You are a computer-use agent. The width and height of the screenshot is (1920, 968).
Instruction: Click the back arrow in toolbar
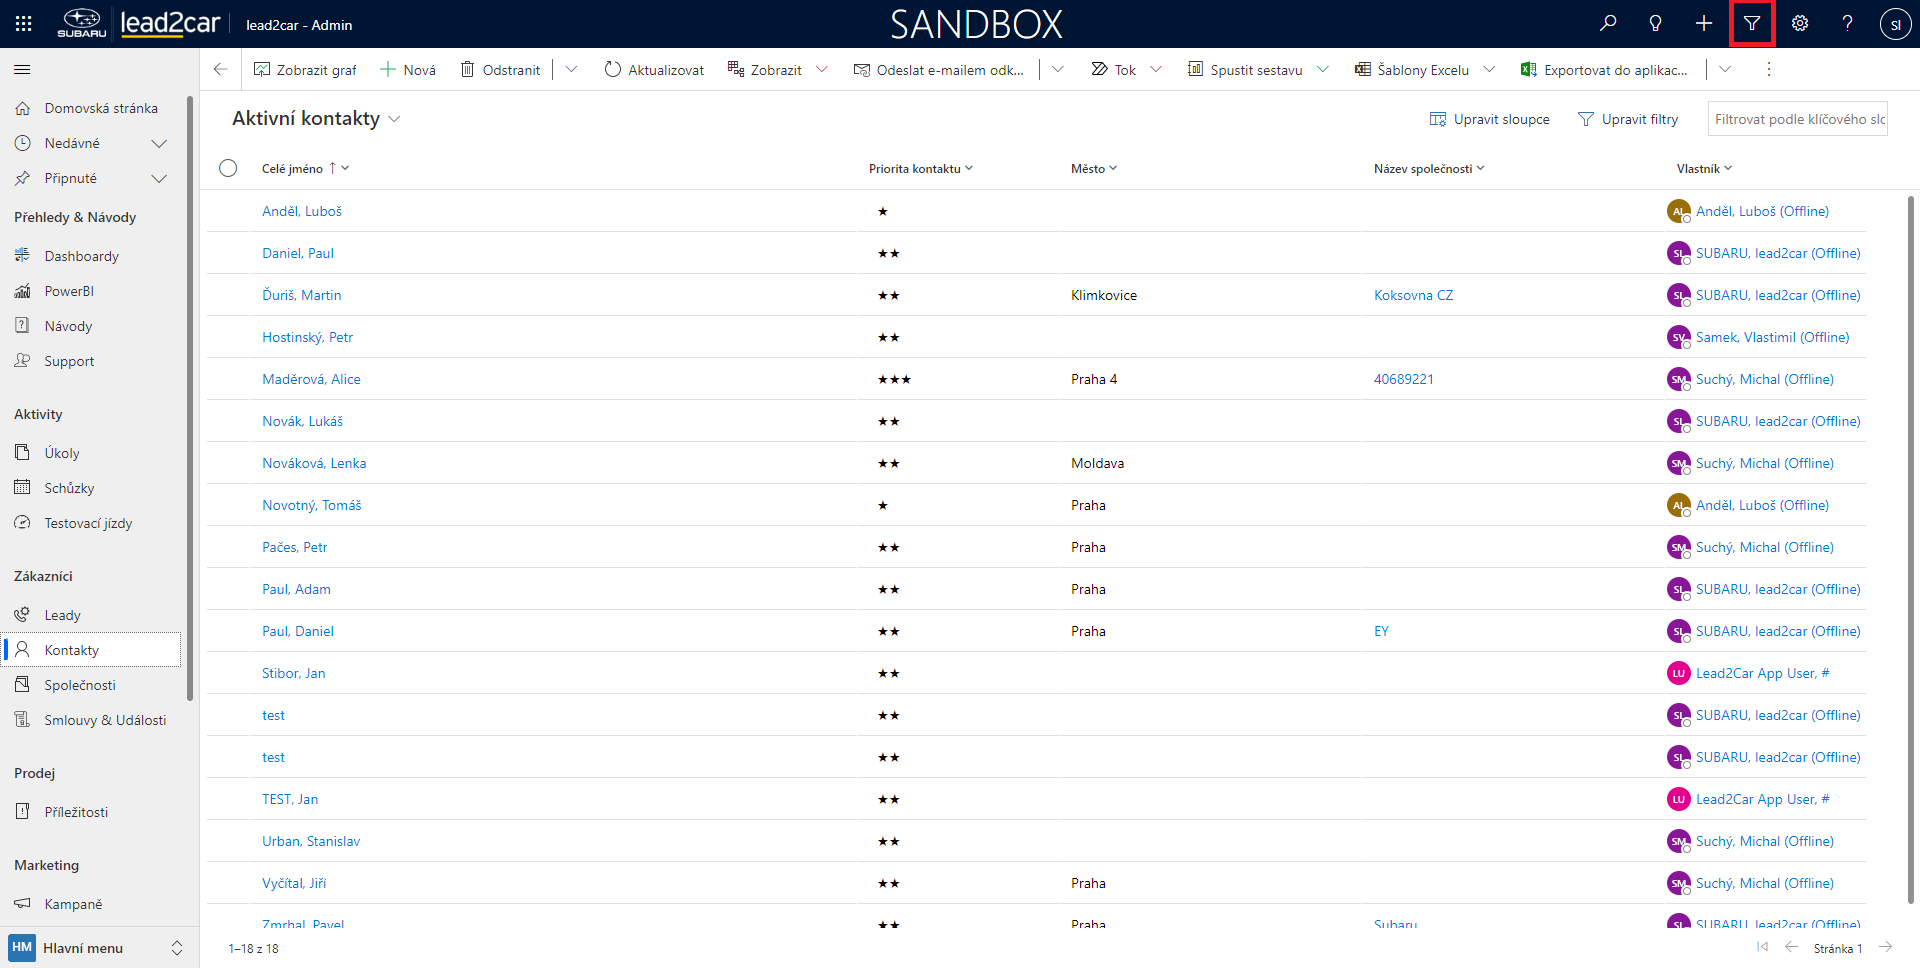[220, 70]
